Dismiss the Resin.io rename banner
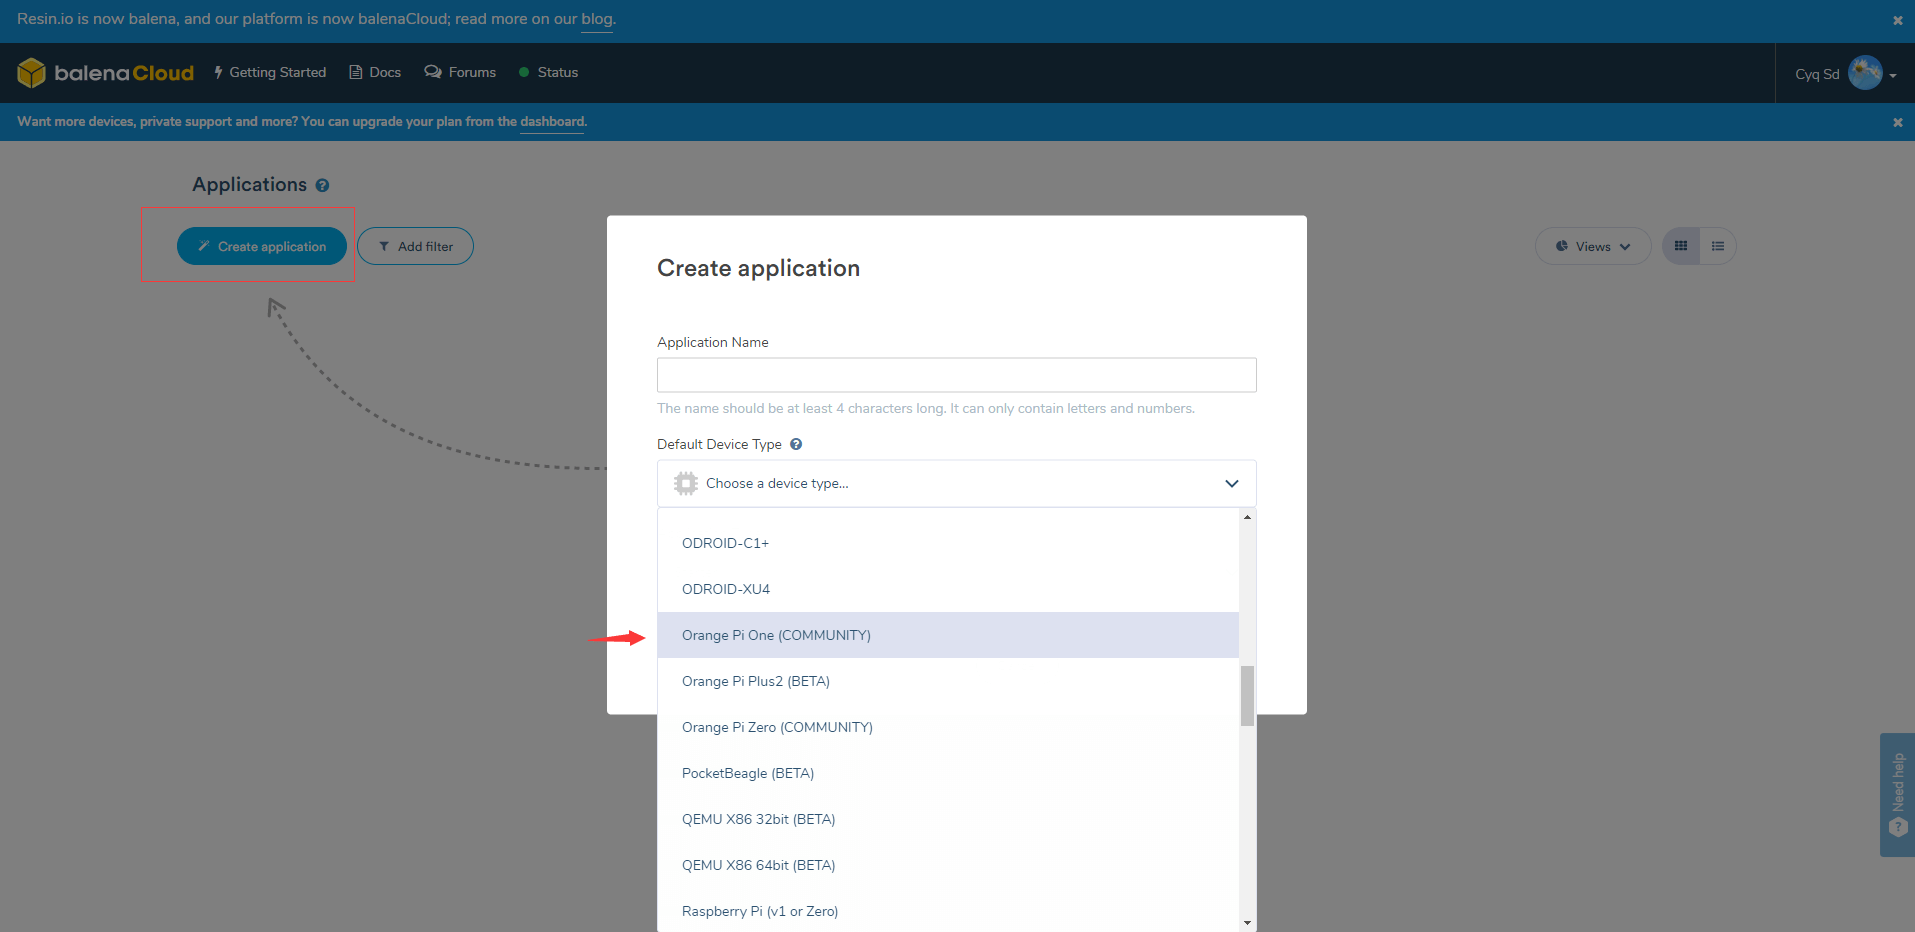This screenshot has width=1915, height=932. (x=1897, y=20)
